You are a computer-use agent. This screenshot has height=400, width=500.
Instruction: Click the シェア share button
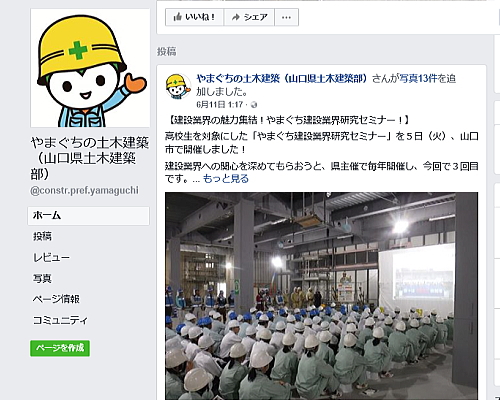(x=249, y=17)
